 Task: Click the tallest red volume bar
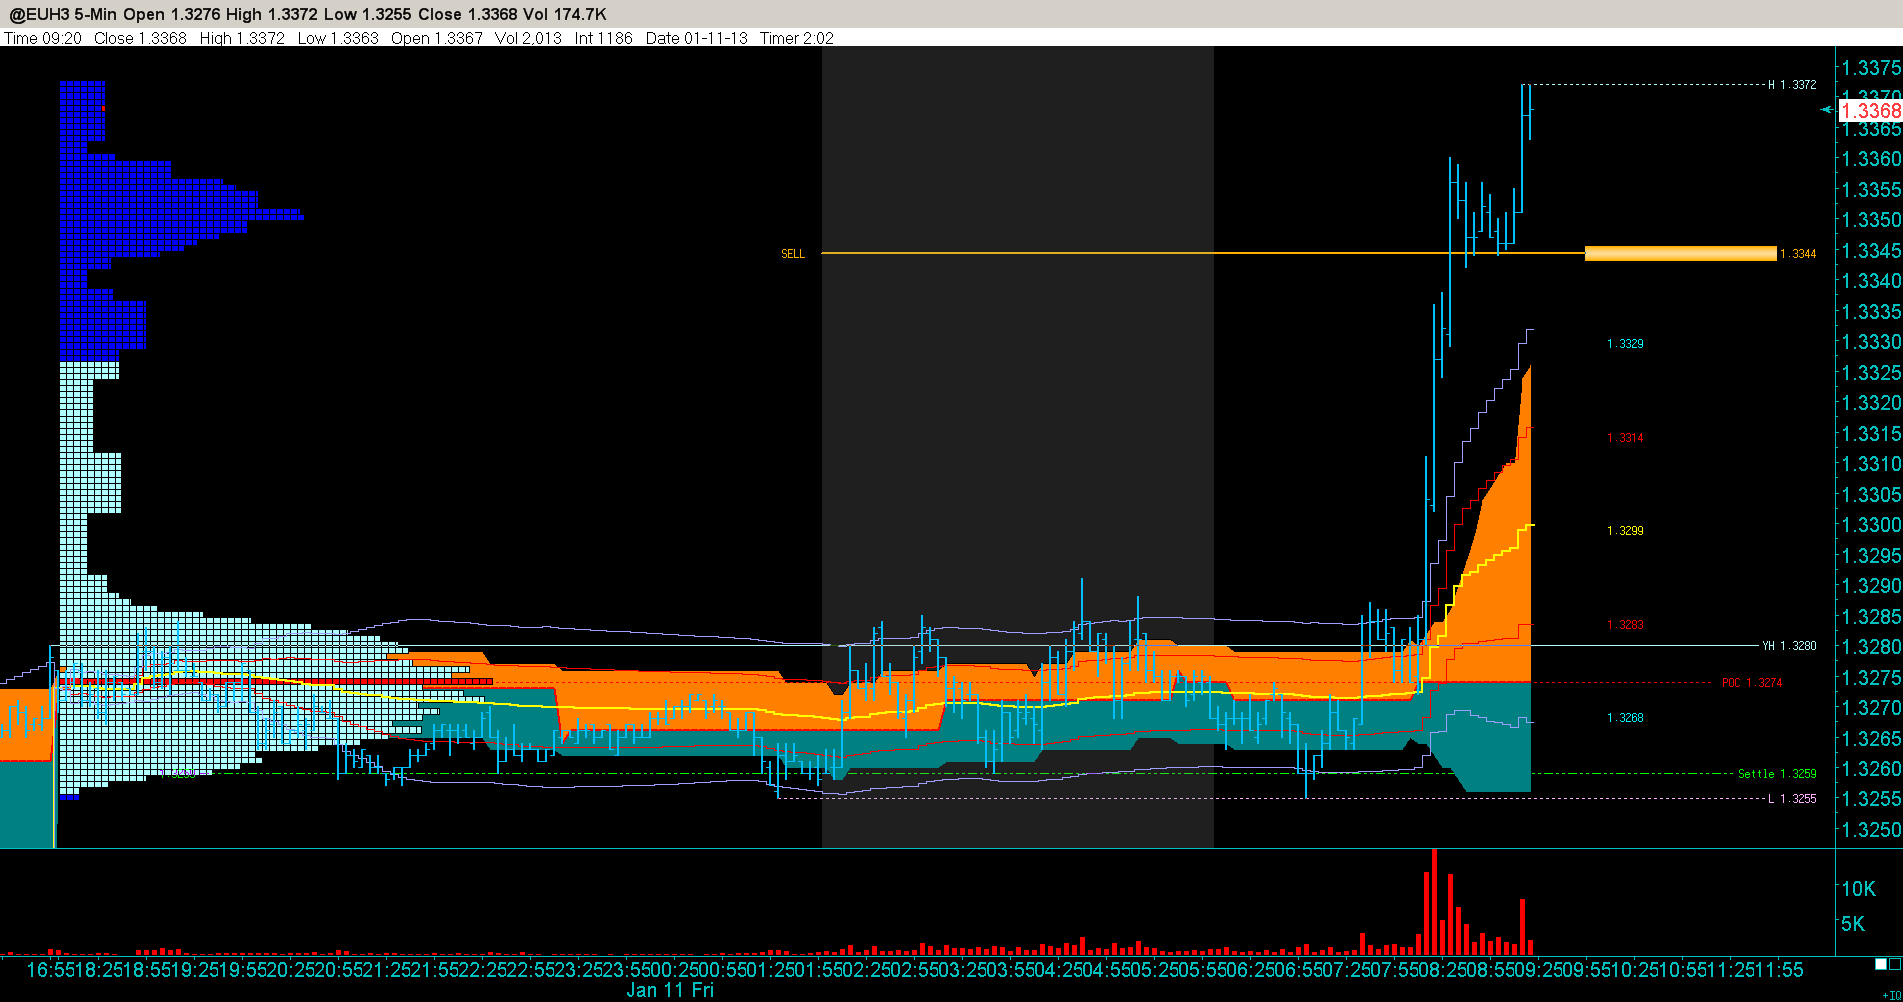click(1434, 902)
